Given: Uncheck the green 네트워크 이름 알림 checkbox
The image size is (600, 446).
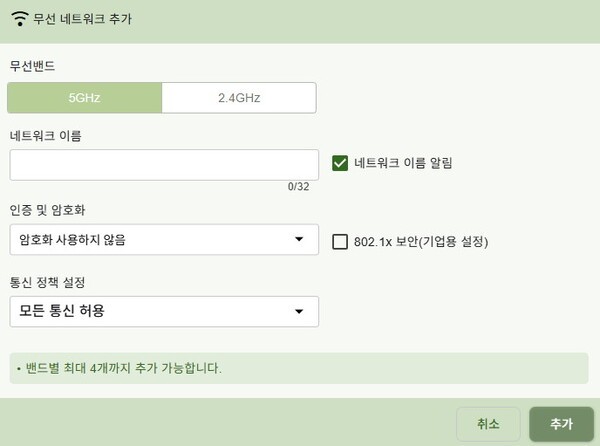Looking at the screenshot, I should pyautogui.click(x=340, y=162).
